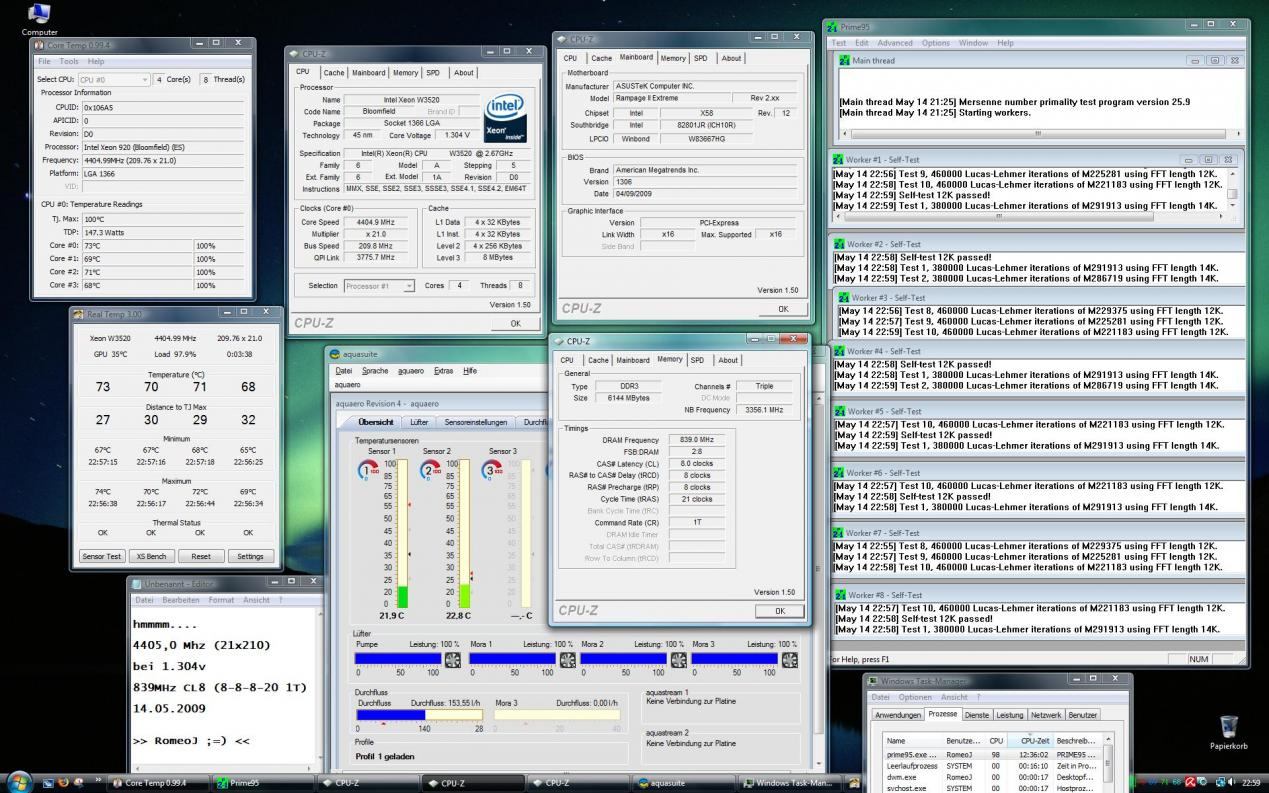Switch to Prime95 taskbar button
The image size is (1269, 793).
tap(264, 783)
